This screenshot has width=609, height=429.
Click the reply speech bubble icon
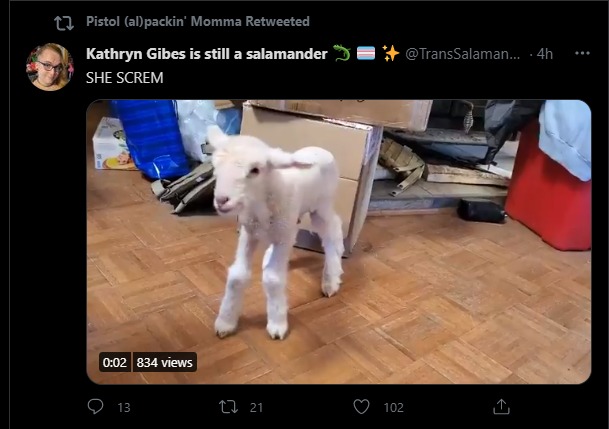pyautogui.click(x=95, y=406)
